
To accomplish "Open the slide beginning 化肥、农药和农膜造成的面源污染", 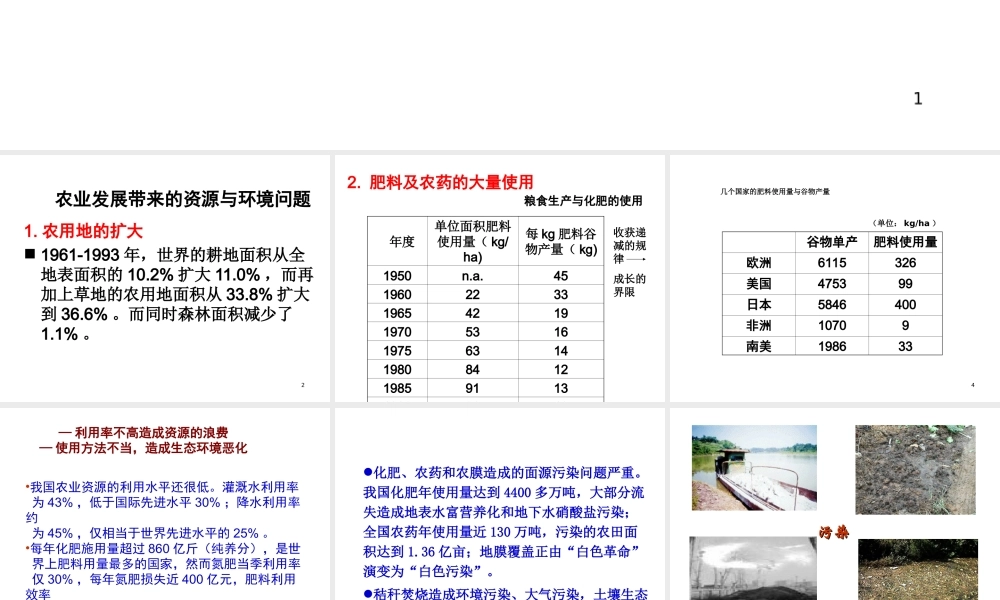I will click(x=500, y=504).
